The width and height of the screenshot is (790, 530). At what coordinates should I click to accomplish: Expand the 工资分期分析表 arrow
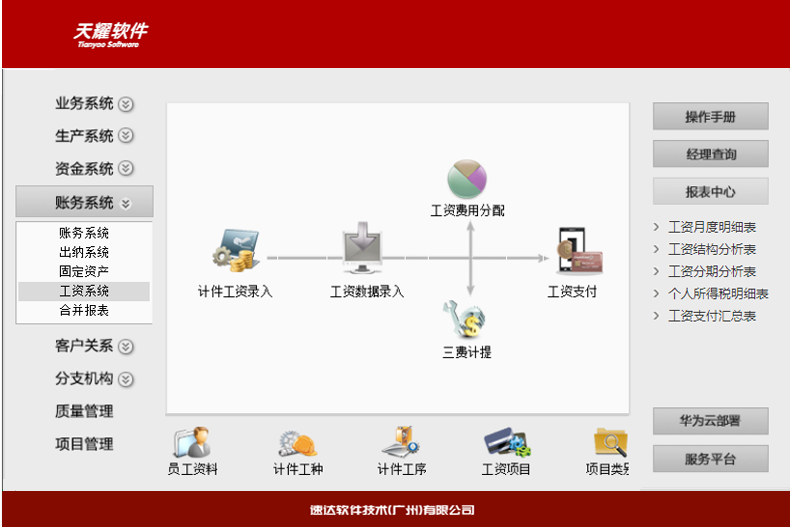tap(656, 272)
